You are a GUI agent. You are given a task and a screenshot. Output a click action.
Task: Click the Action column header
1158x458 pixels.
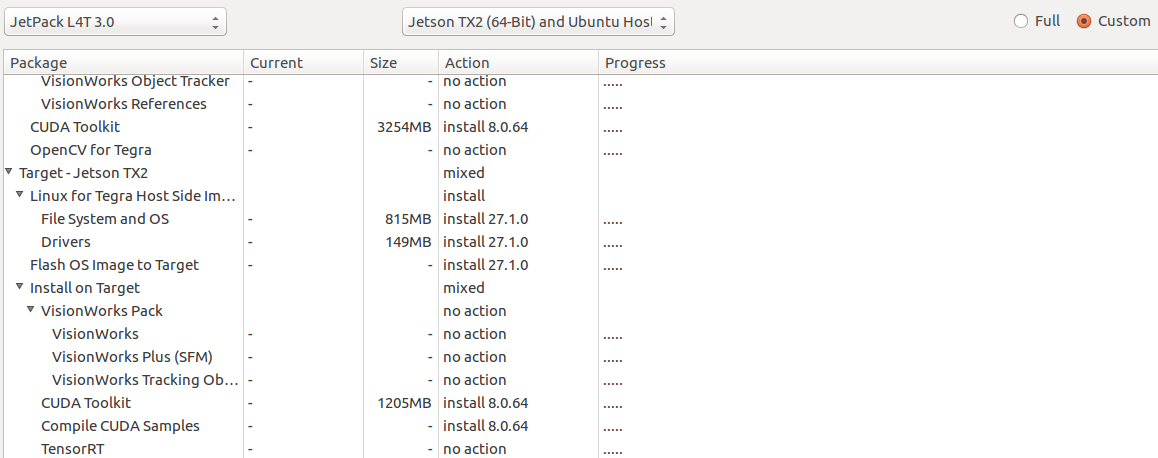pyautogui.click(x=517, y=63)
